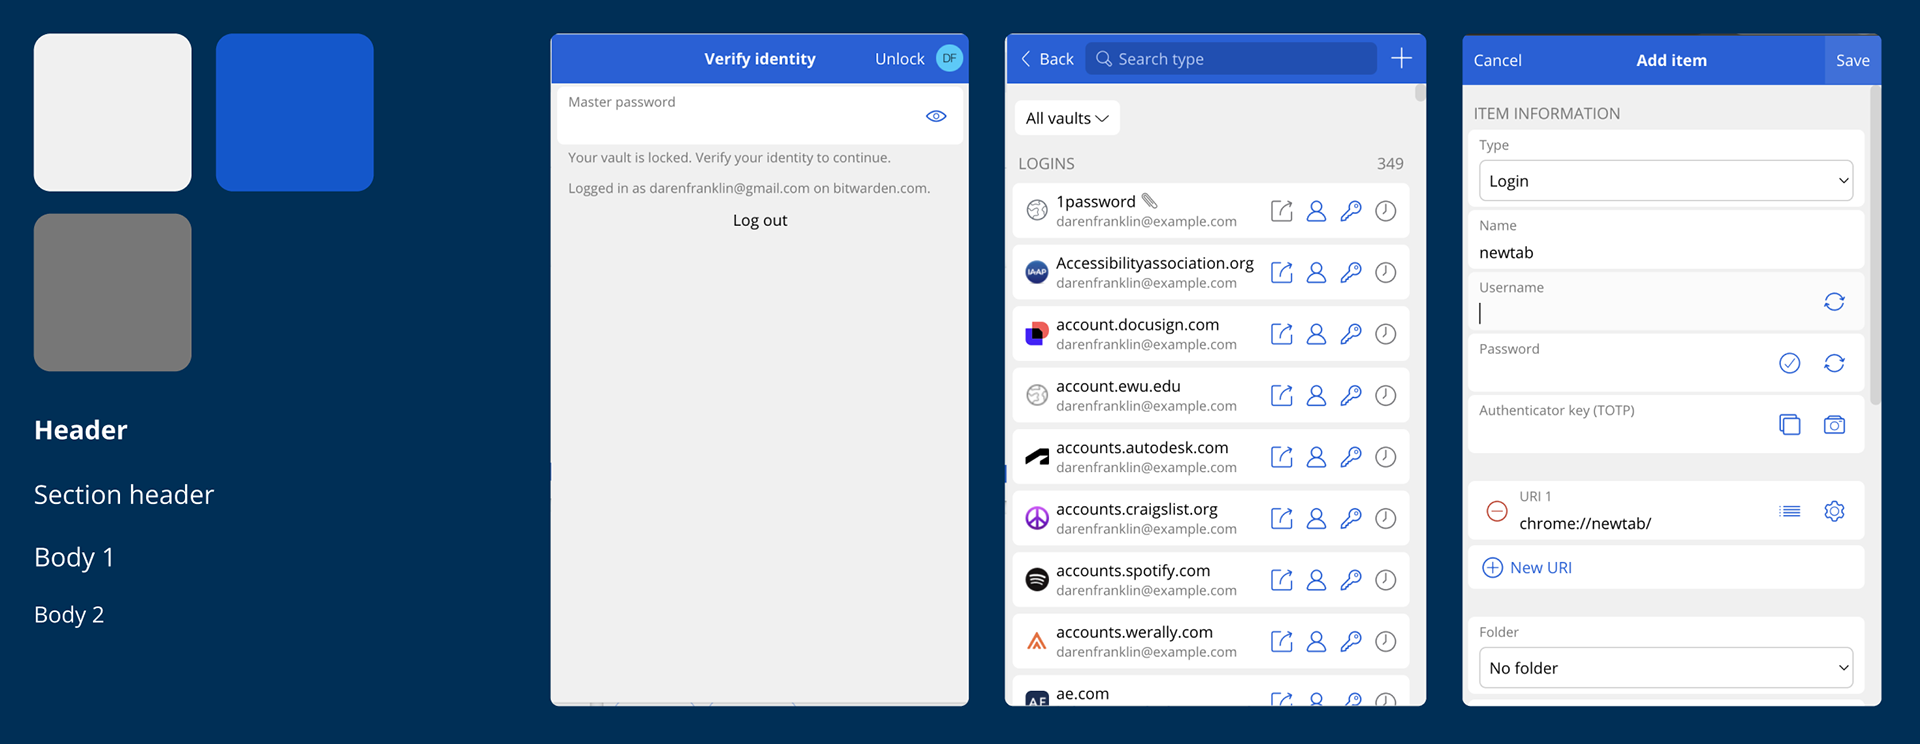
Task: Remove URI 1 with minus icon
Action: pos(1497,511)
